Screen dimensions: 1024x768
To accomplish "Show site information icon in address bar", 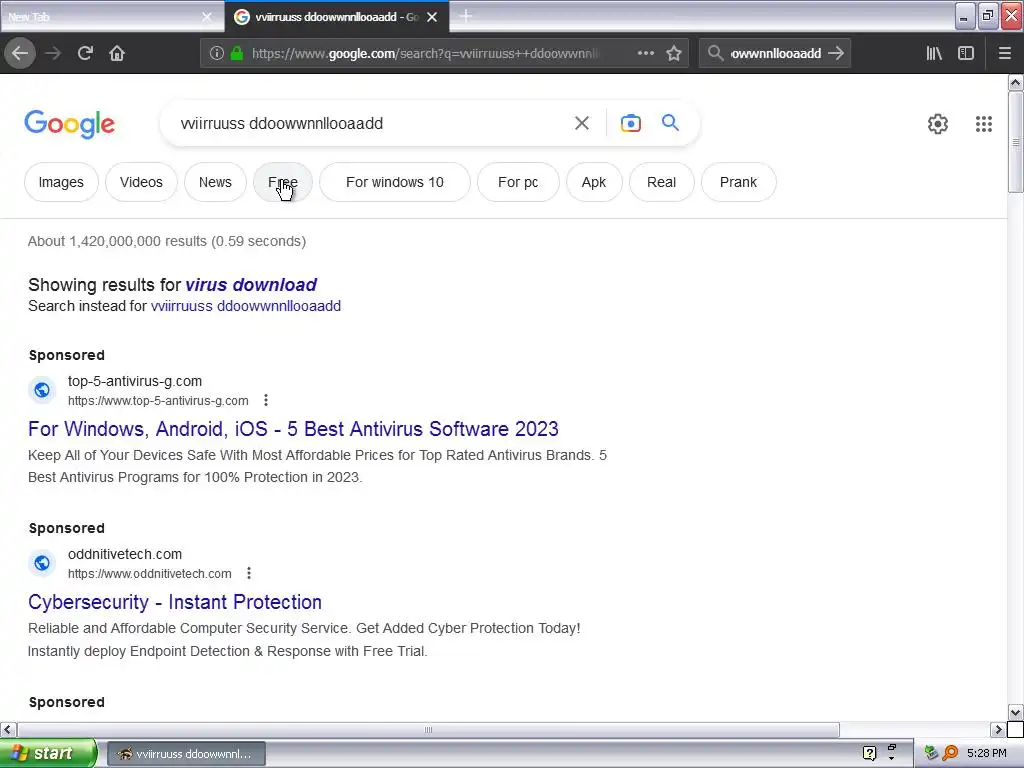I will (x=217, y=53).
